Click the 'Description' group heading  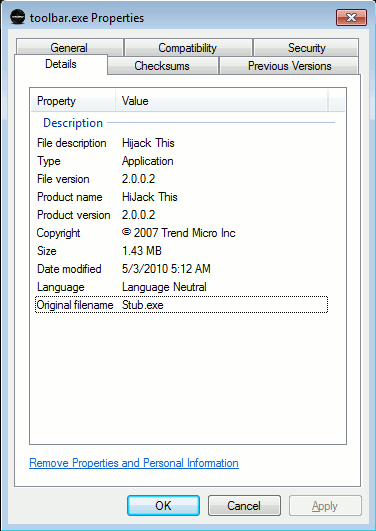(73, 123)
